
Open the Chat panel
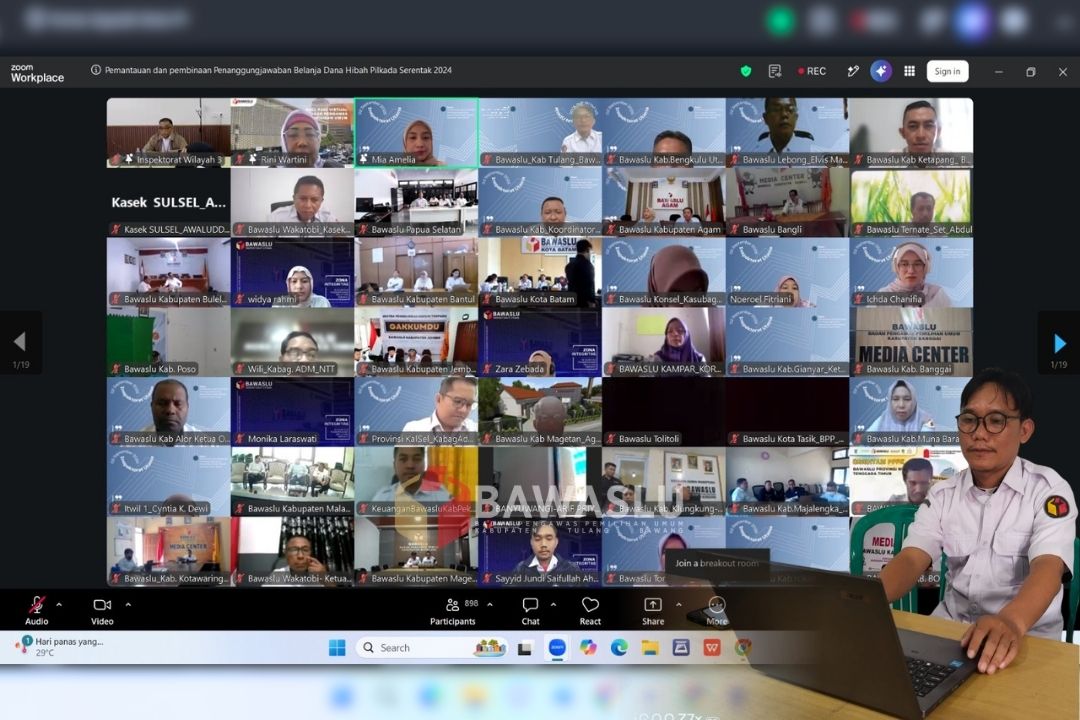click(x=530, y=610)
